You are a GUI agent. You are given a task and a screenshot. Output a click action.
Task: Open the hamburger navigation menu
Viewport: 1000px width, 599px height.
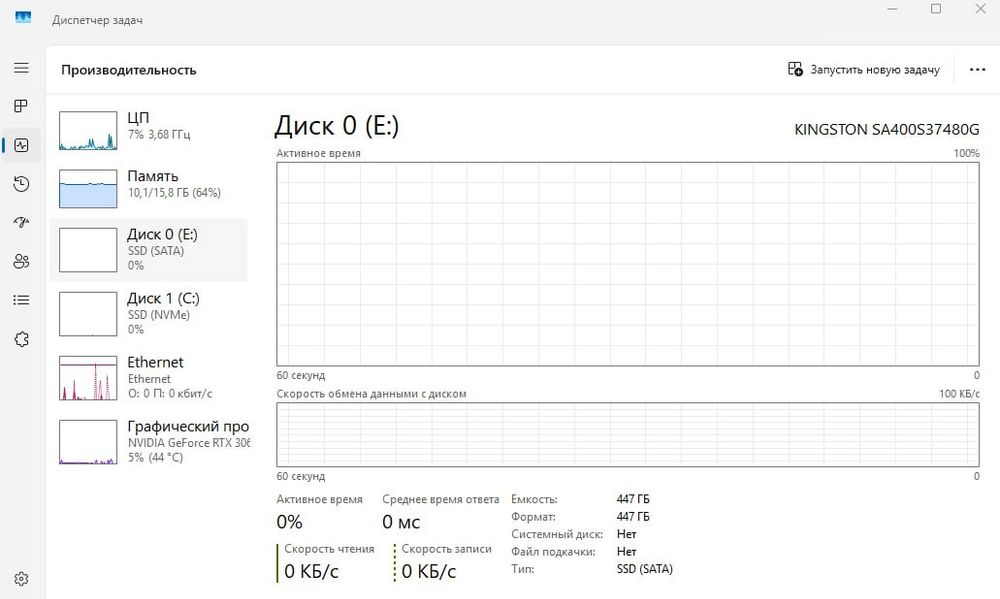21,68
